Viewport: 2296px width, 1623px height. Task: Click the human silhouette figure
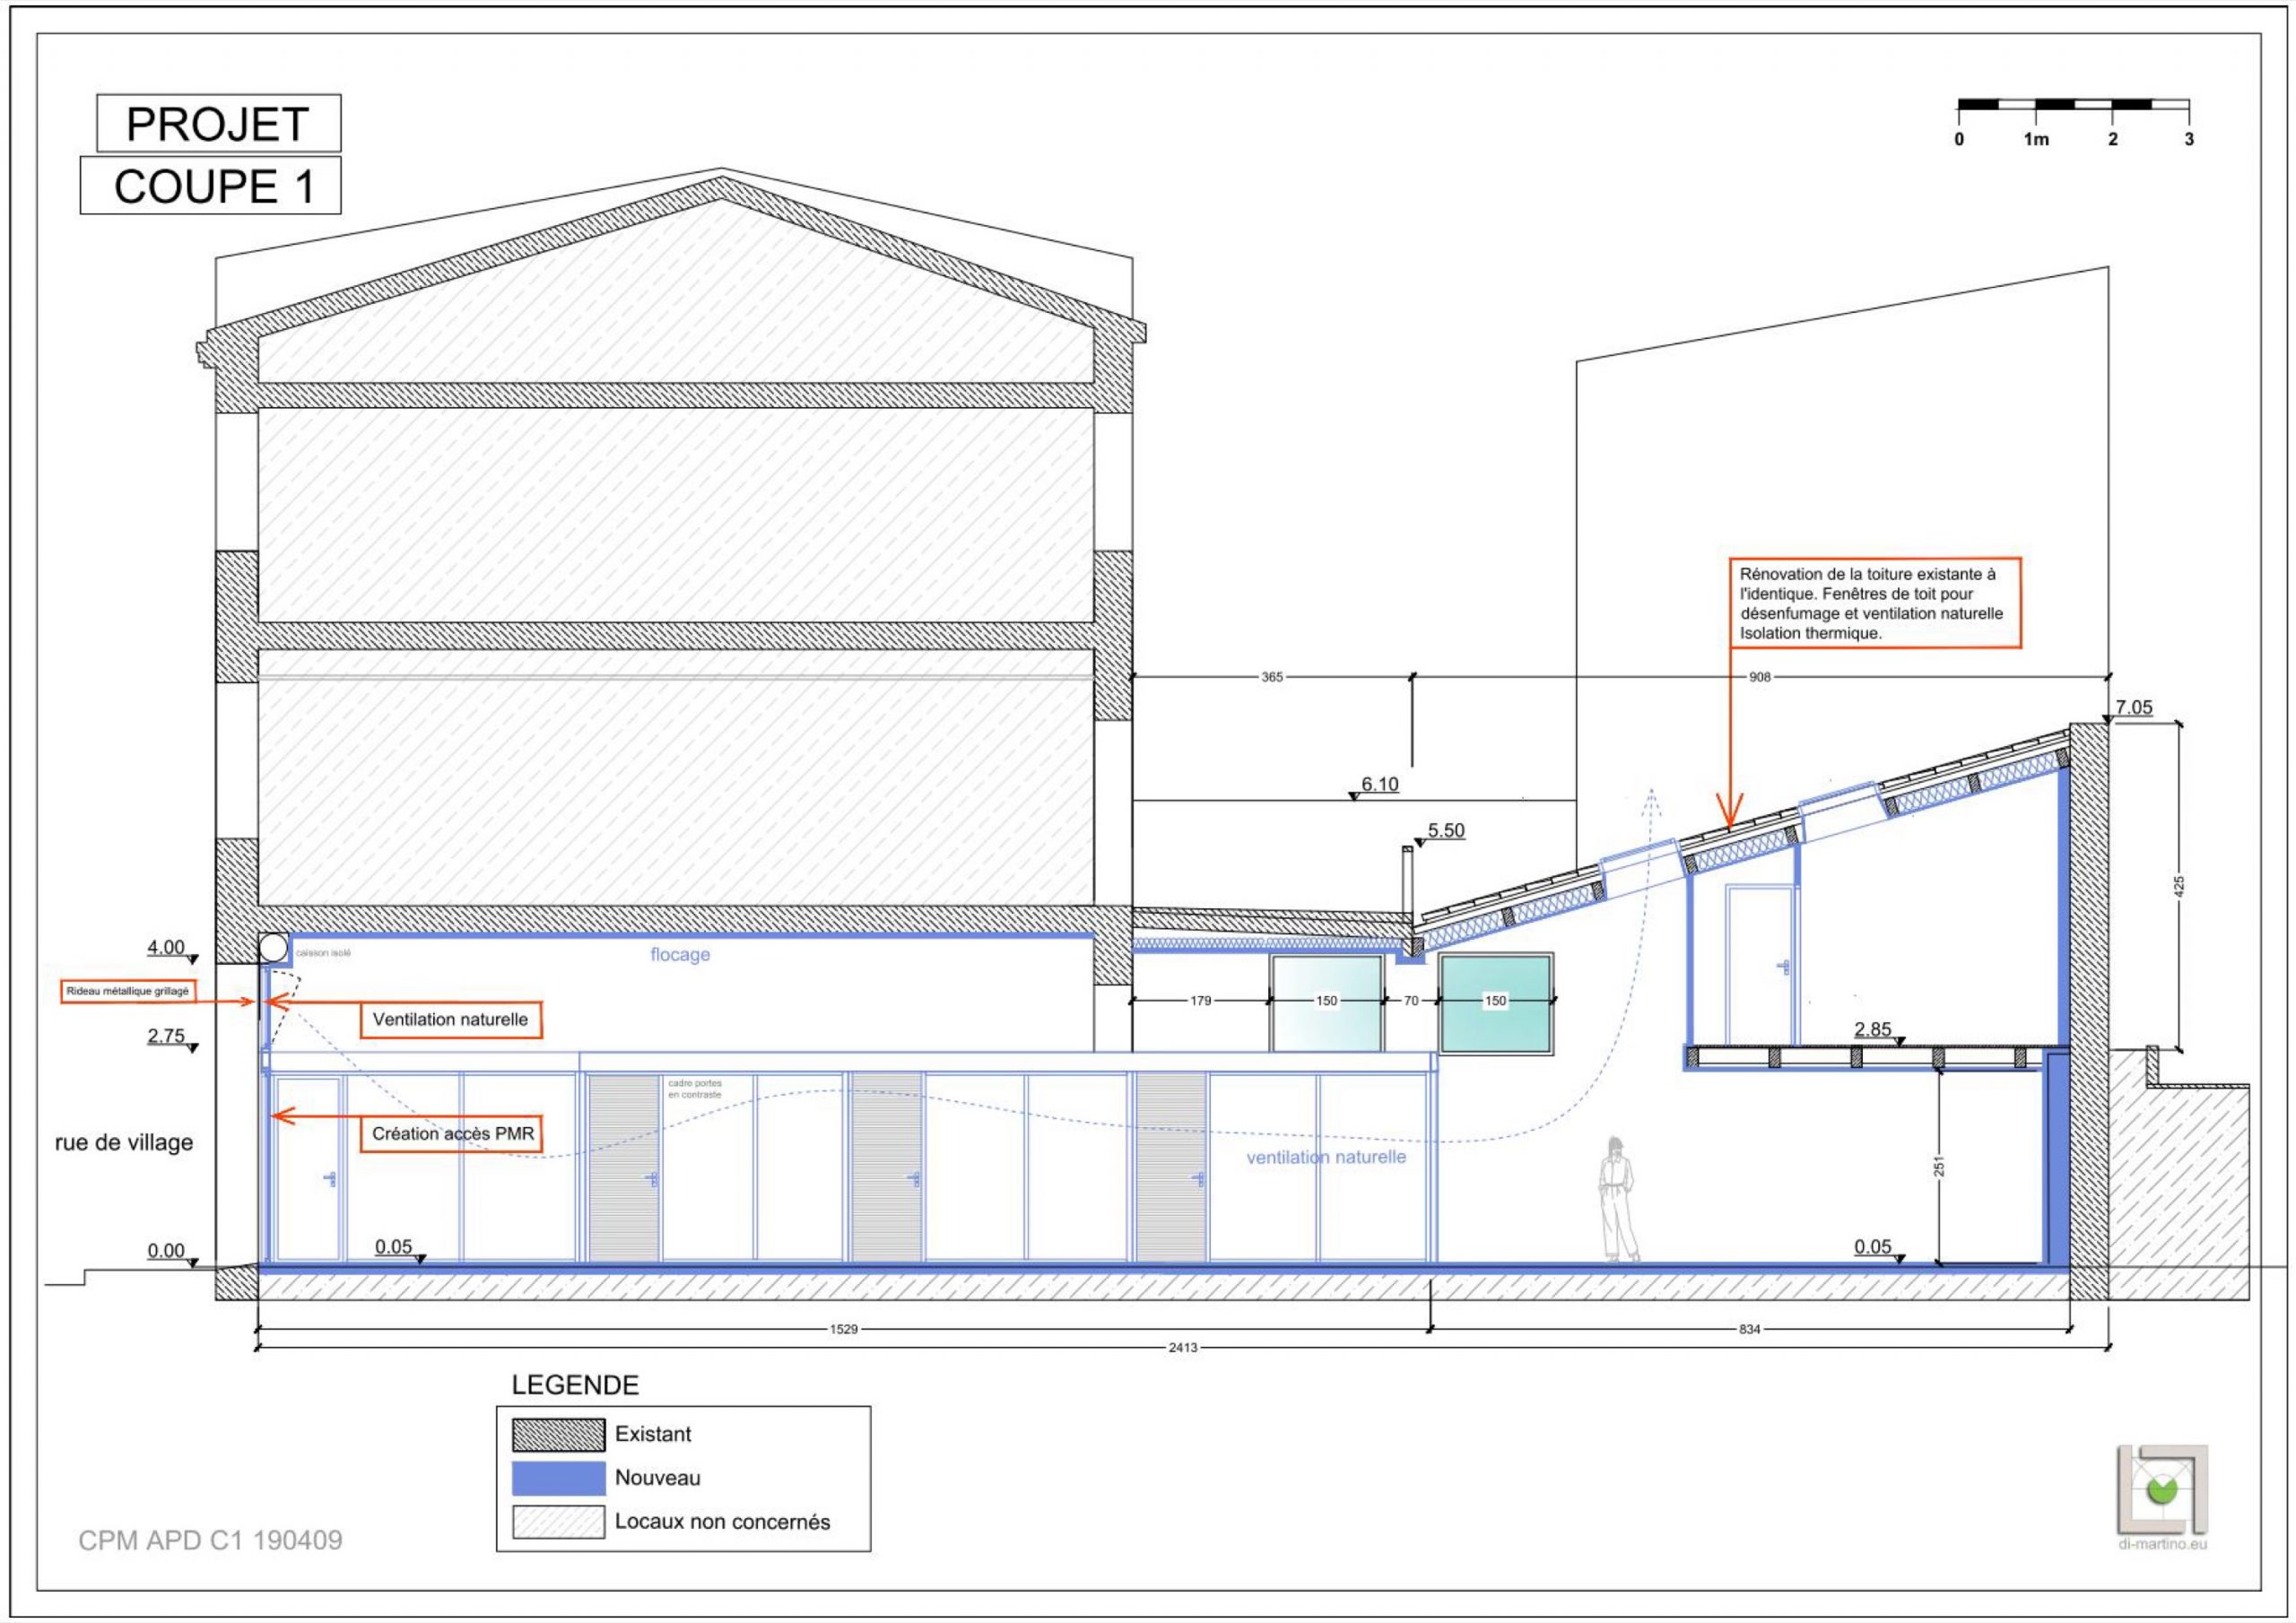coord(1617,1199)
